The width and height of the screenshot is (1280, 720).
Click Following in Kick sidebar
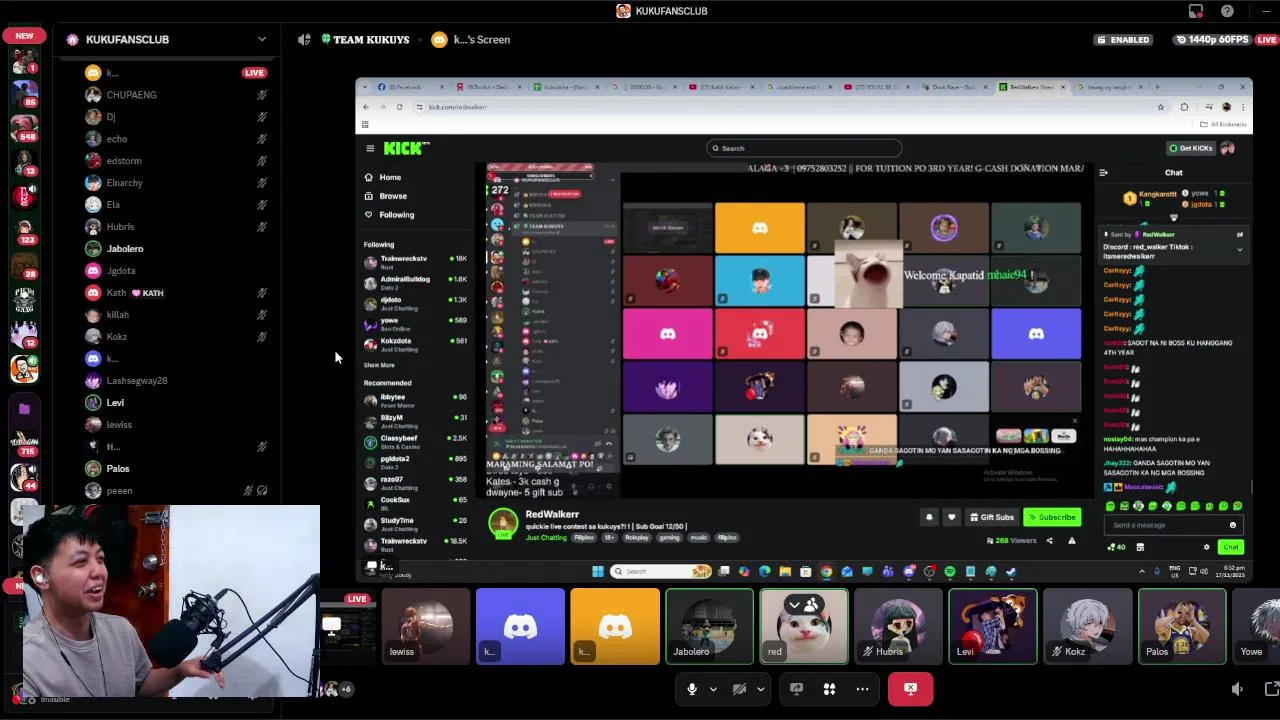(x=390, y=215)
